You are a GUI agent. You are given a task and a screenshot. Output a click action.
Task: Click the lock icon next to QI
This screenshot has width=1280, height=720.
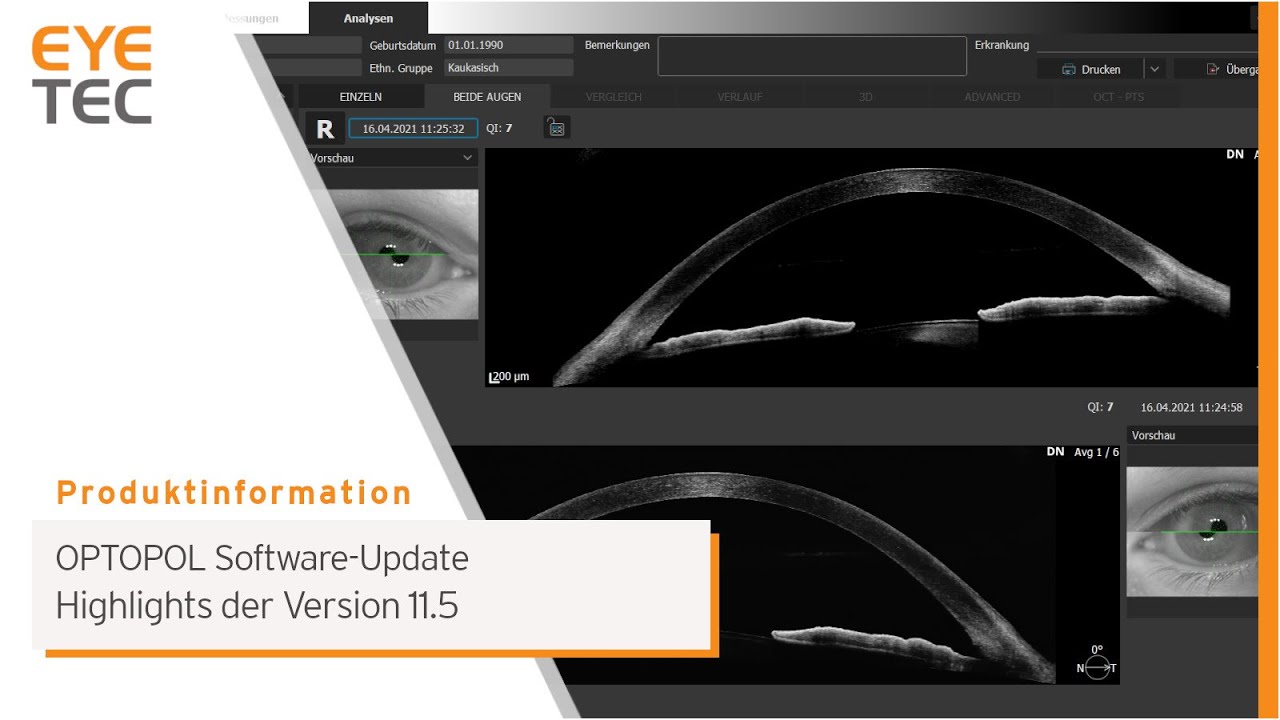click(x=557, y=128)
